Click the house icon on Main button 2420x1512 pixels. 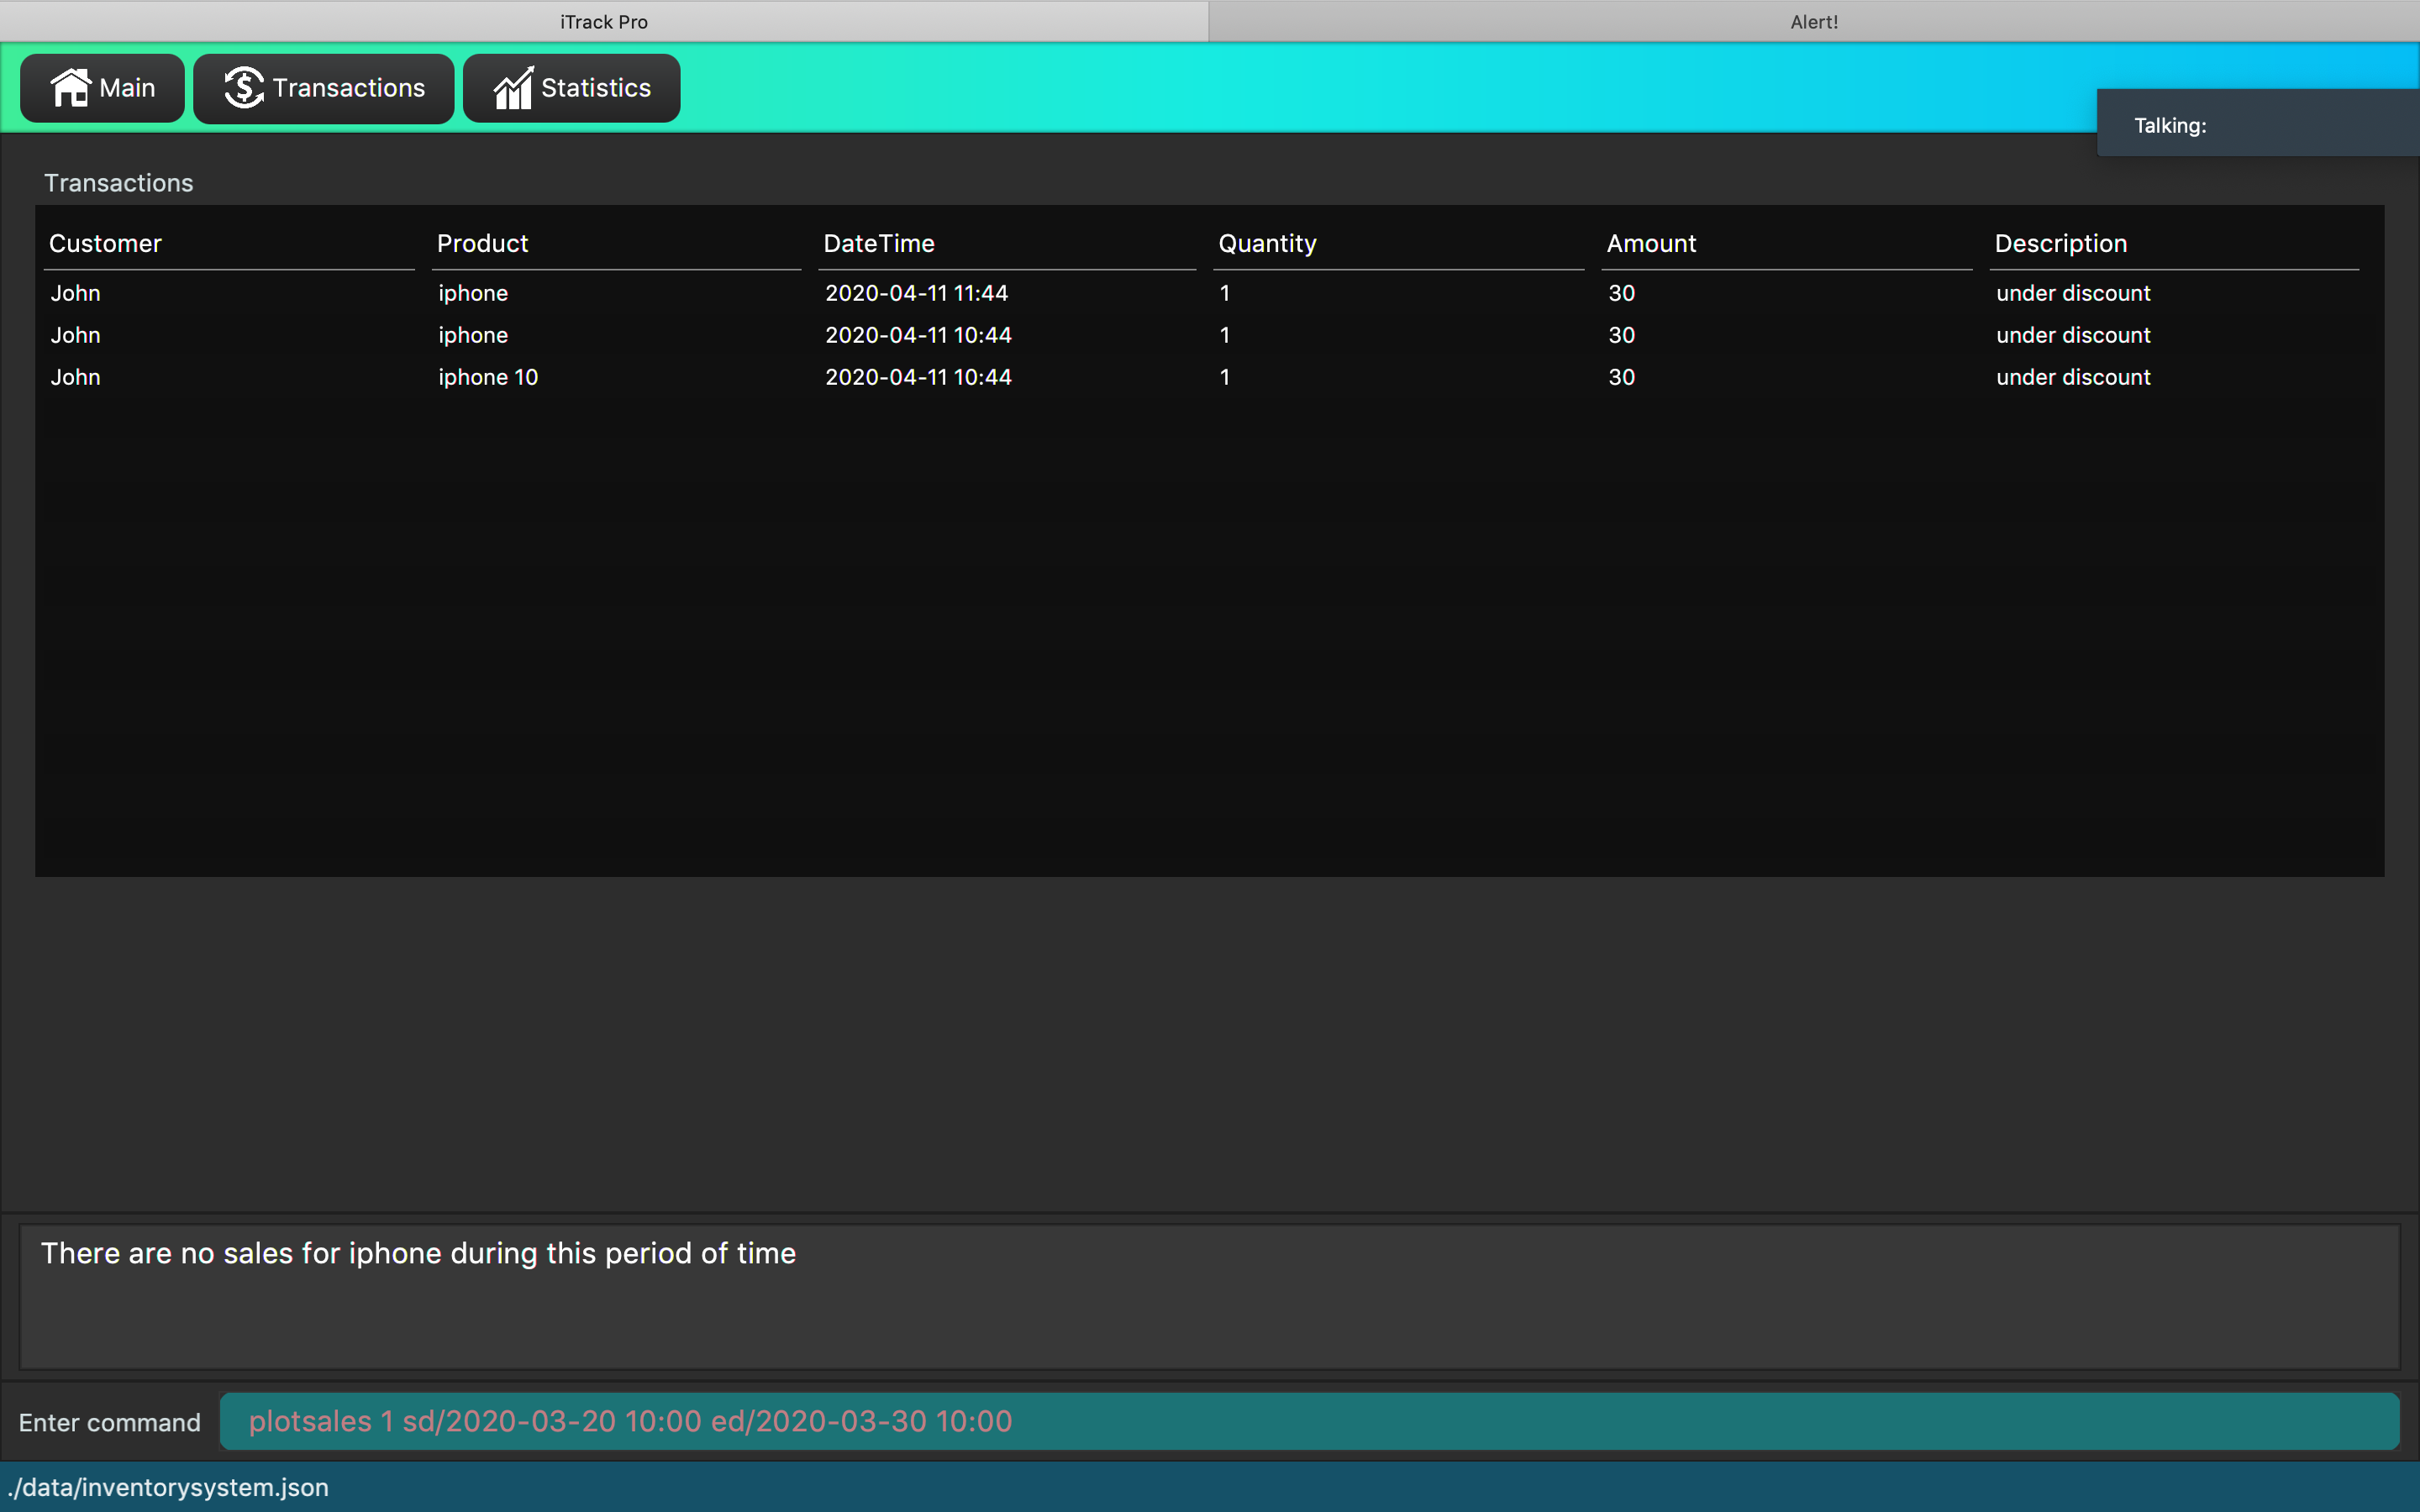click(x=70, y=88)
